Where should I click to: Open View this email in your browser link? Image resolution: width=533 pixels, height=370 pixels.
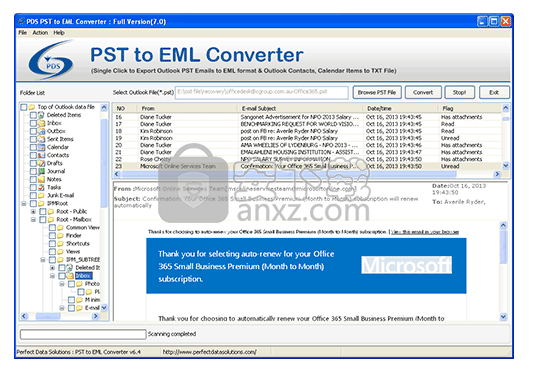click(425, 232)
